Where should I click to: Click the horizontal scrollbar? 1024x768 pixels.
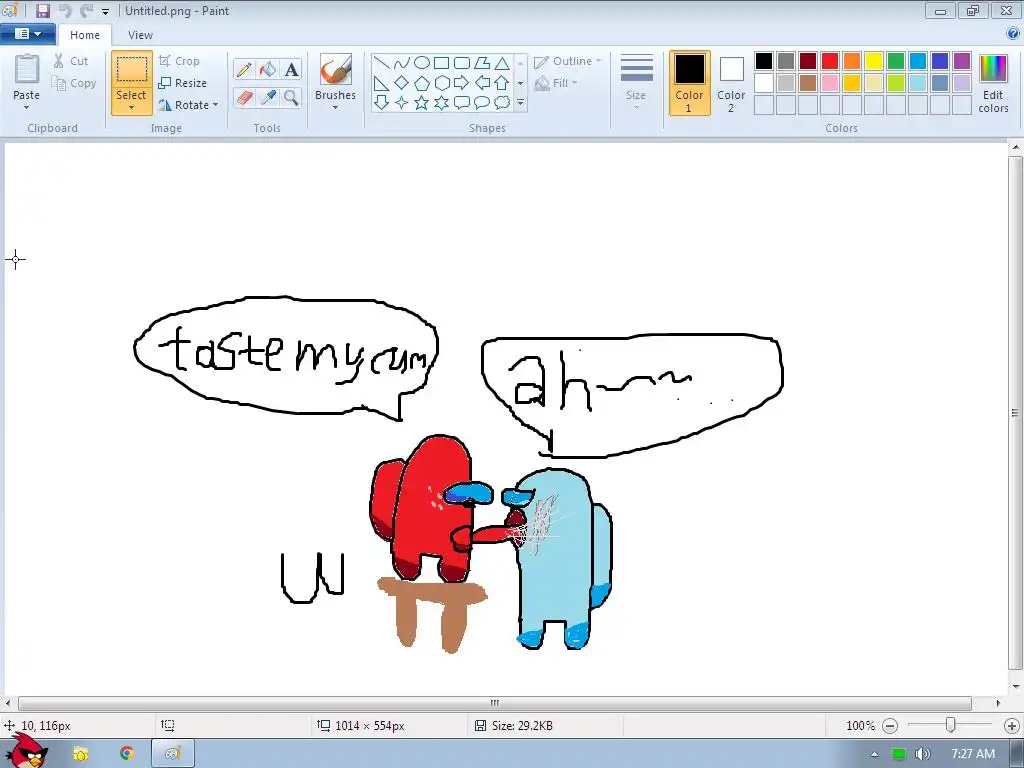(494, 703)
